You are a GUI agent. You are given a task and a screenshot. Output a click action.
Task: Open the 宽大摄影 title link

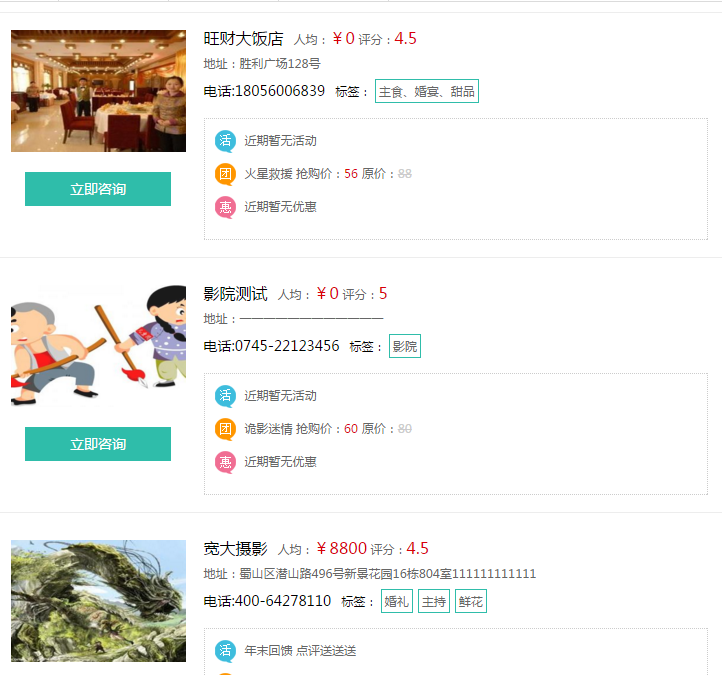(x=235, y=549)
